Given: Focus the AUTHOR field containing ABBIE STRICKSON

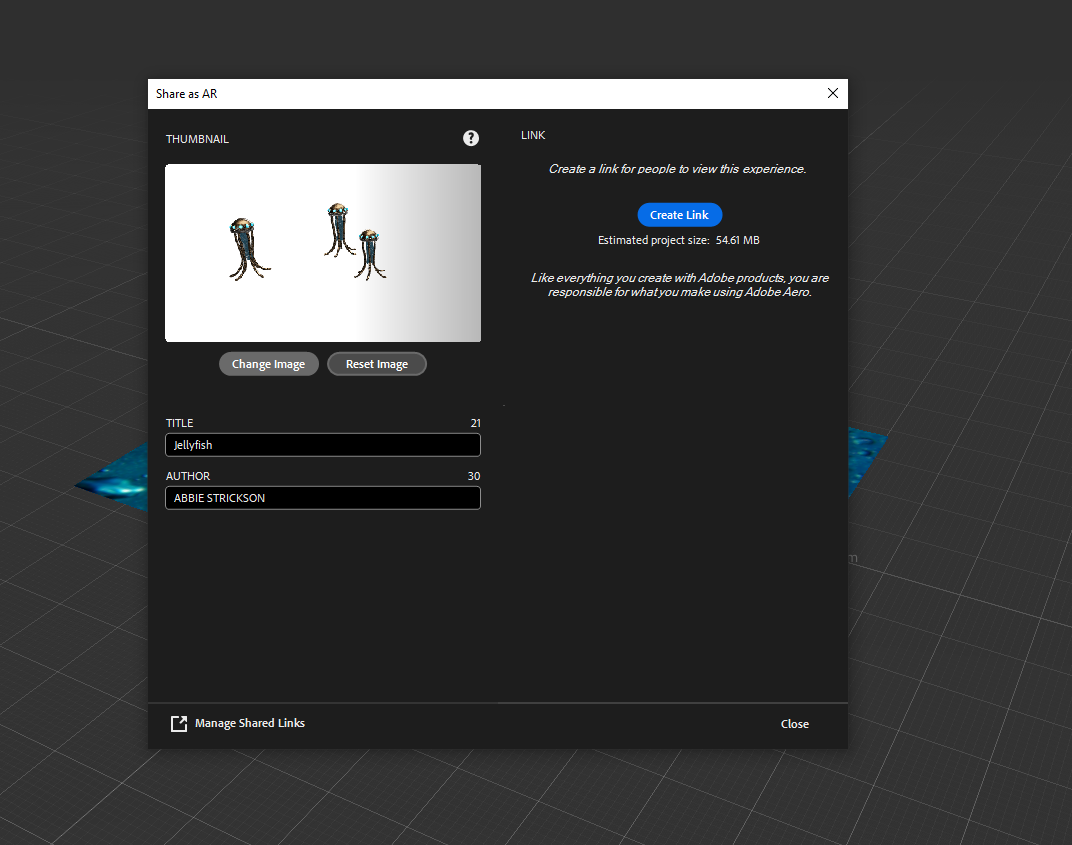Looking at the screenshot, I should (322, 498).
